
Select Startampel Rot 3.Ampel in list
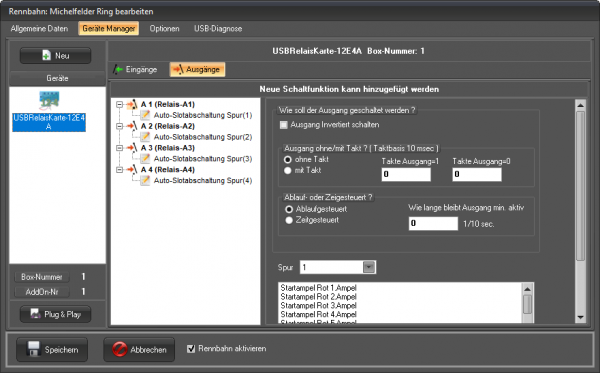click(318, 305)
